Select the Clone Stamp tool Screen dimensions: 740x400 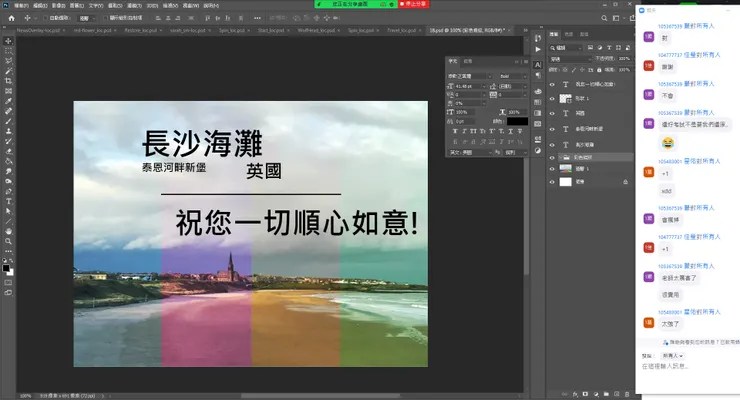coord(8,131)
